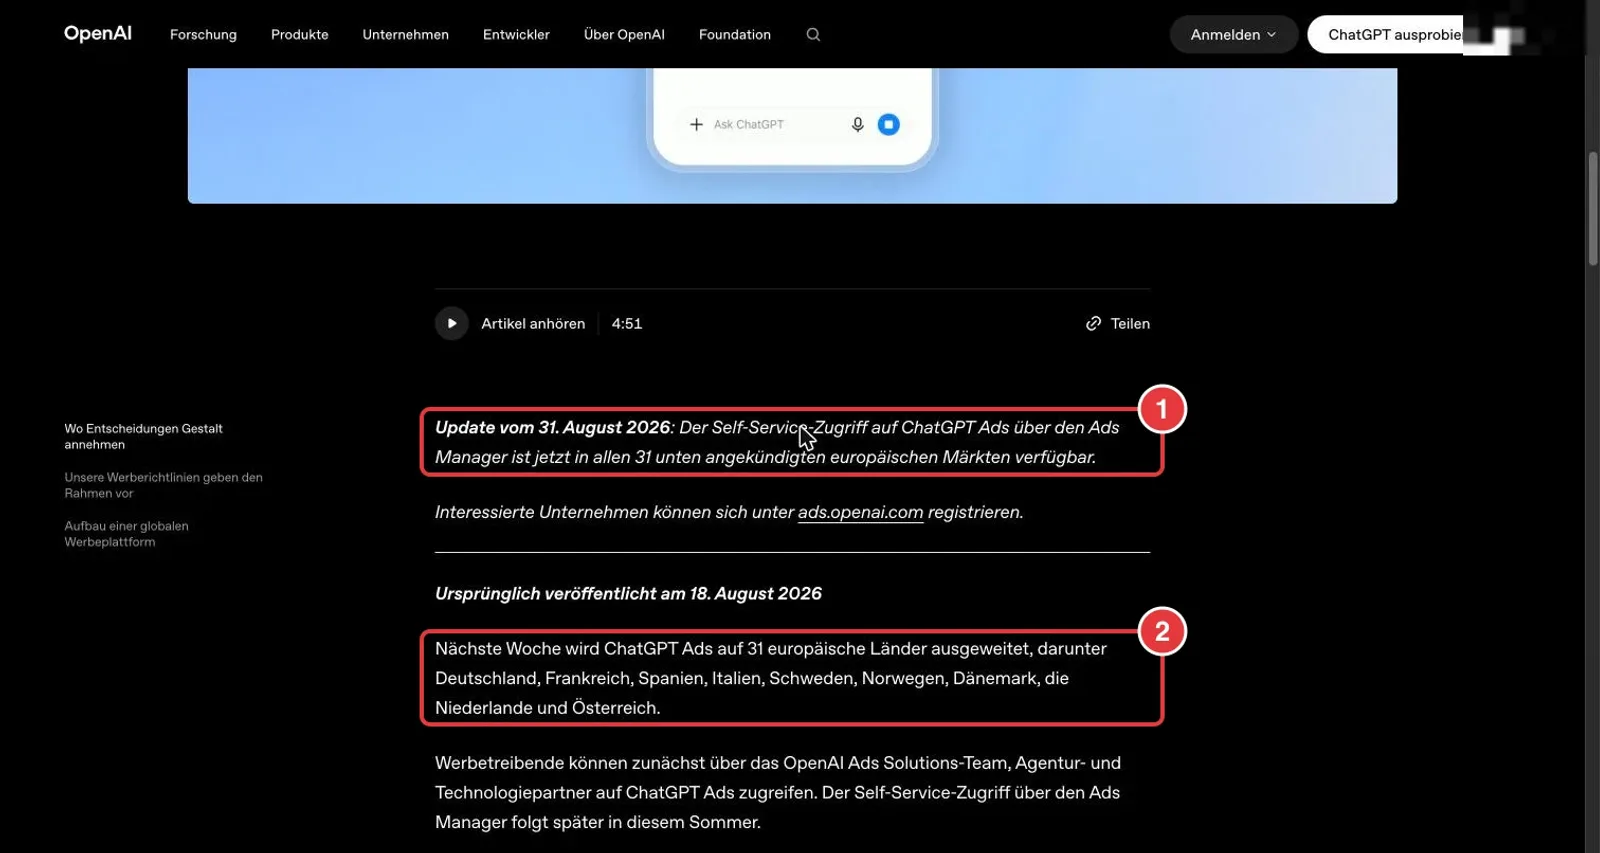
Task: Click the 4:51 audio duration
Action: coord(627,323)
